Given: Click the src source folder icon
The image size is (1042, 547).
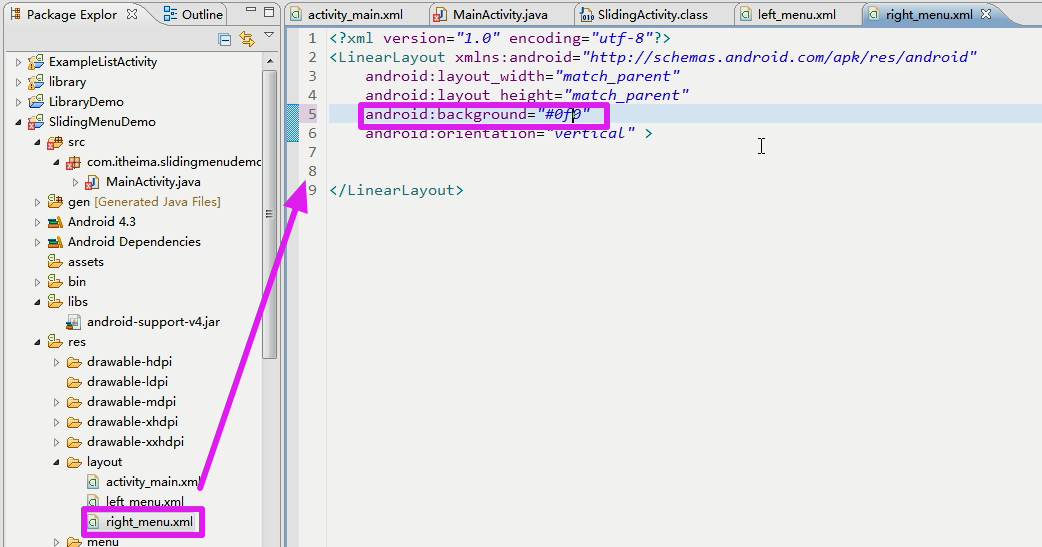Looking at the screenshot, I should (54, 142).
